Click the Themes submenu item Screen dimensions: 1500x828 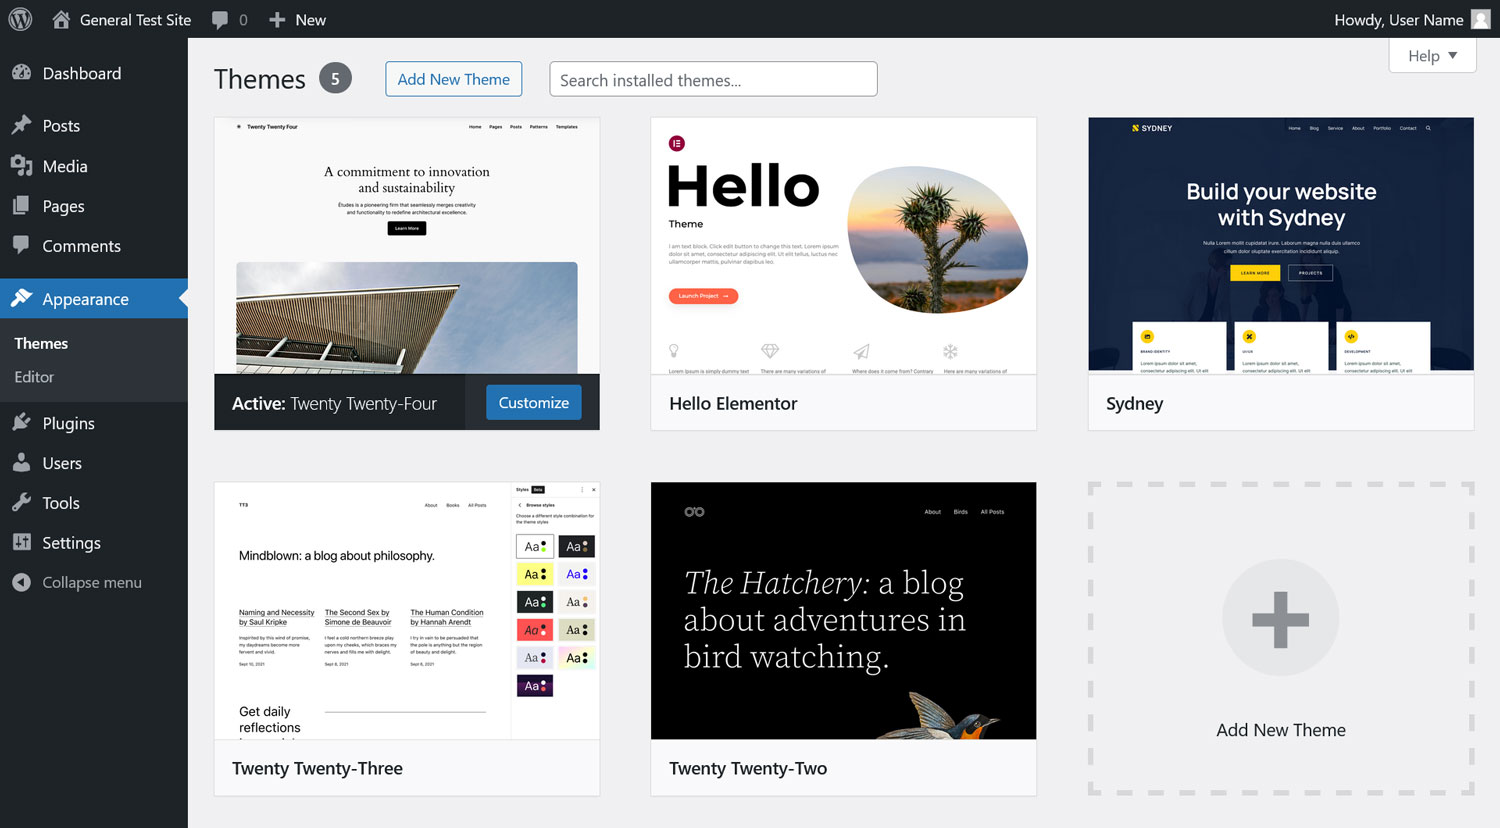click(x=40, y=343)
